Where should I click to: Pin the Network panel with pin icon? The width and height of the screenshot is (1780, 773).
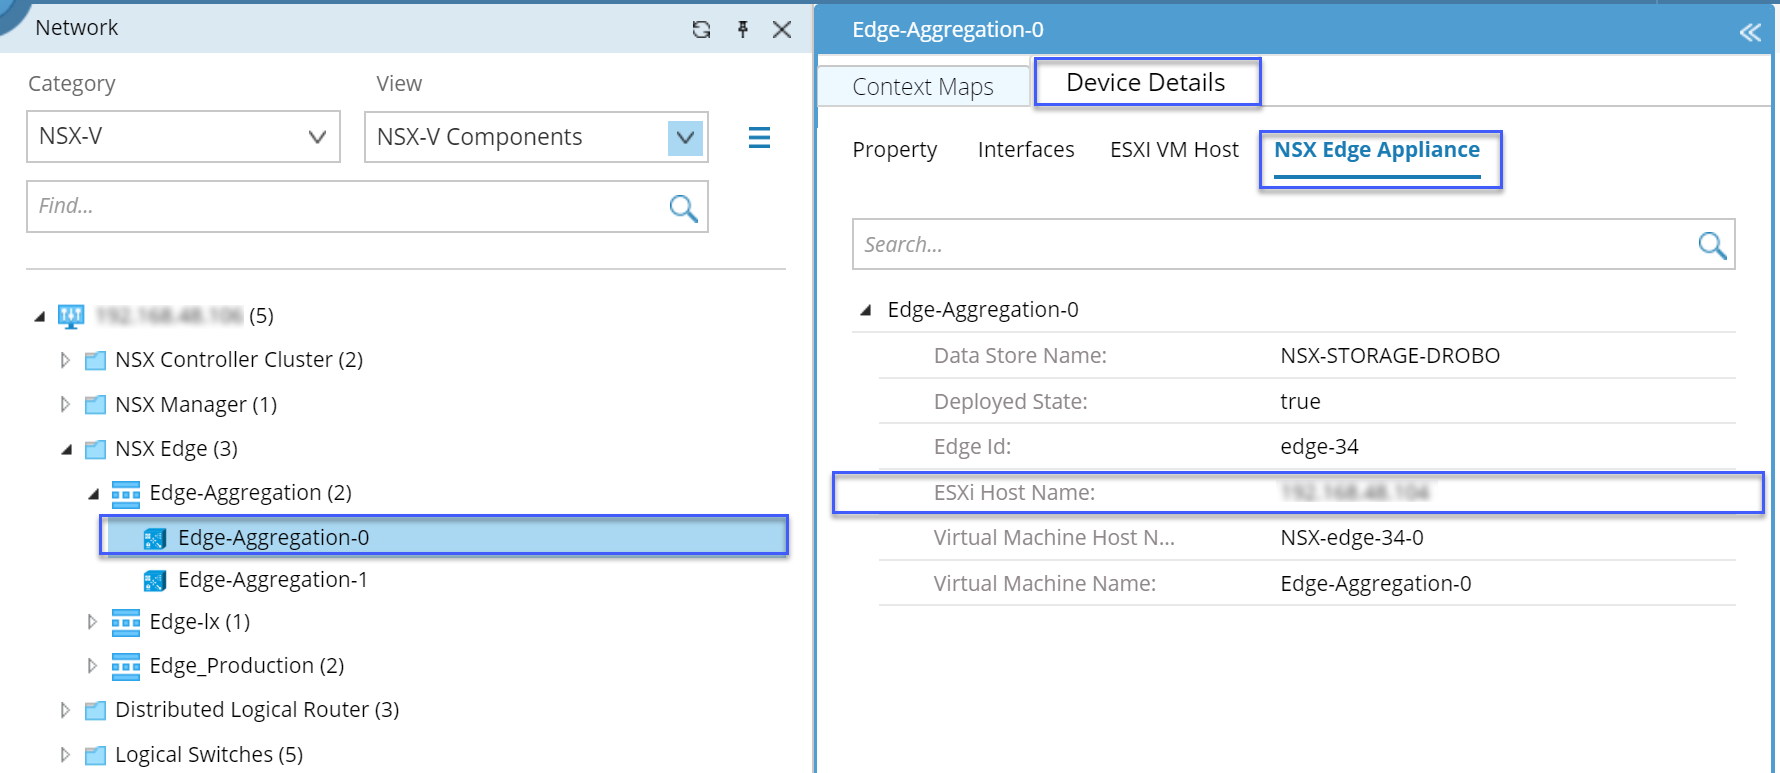(742, 29)
